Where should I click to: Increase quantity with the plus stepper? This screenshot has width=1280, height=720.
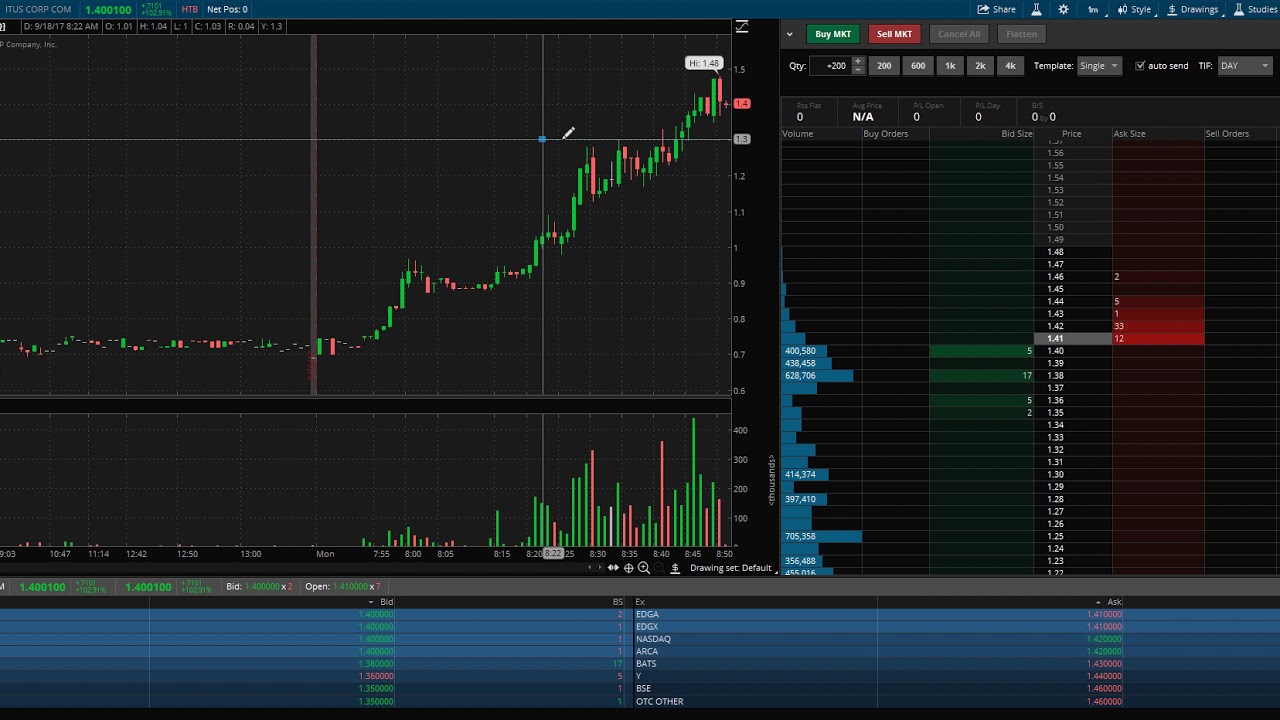click(x=857, y=62)
